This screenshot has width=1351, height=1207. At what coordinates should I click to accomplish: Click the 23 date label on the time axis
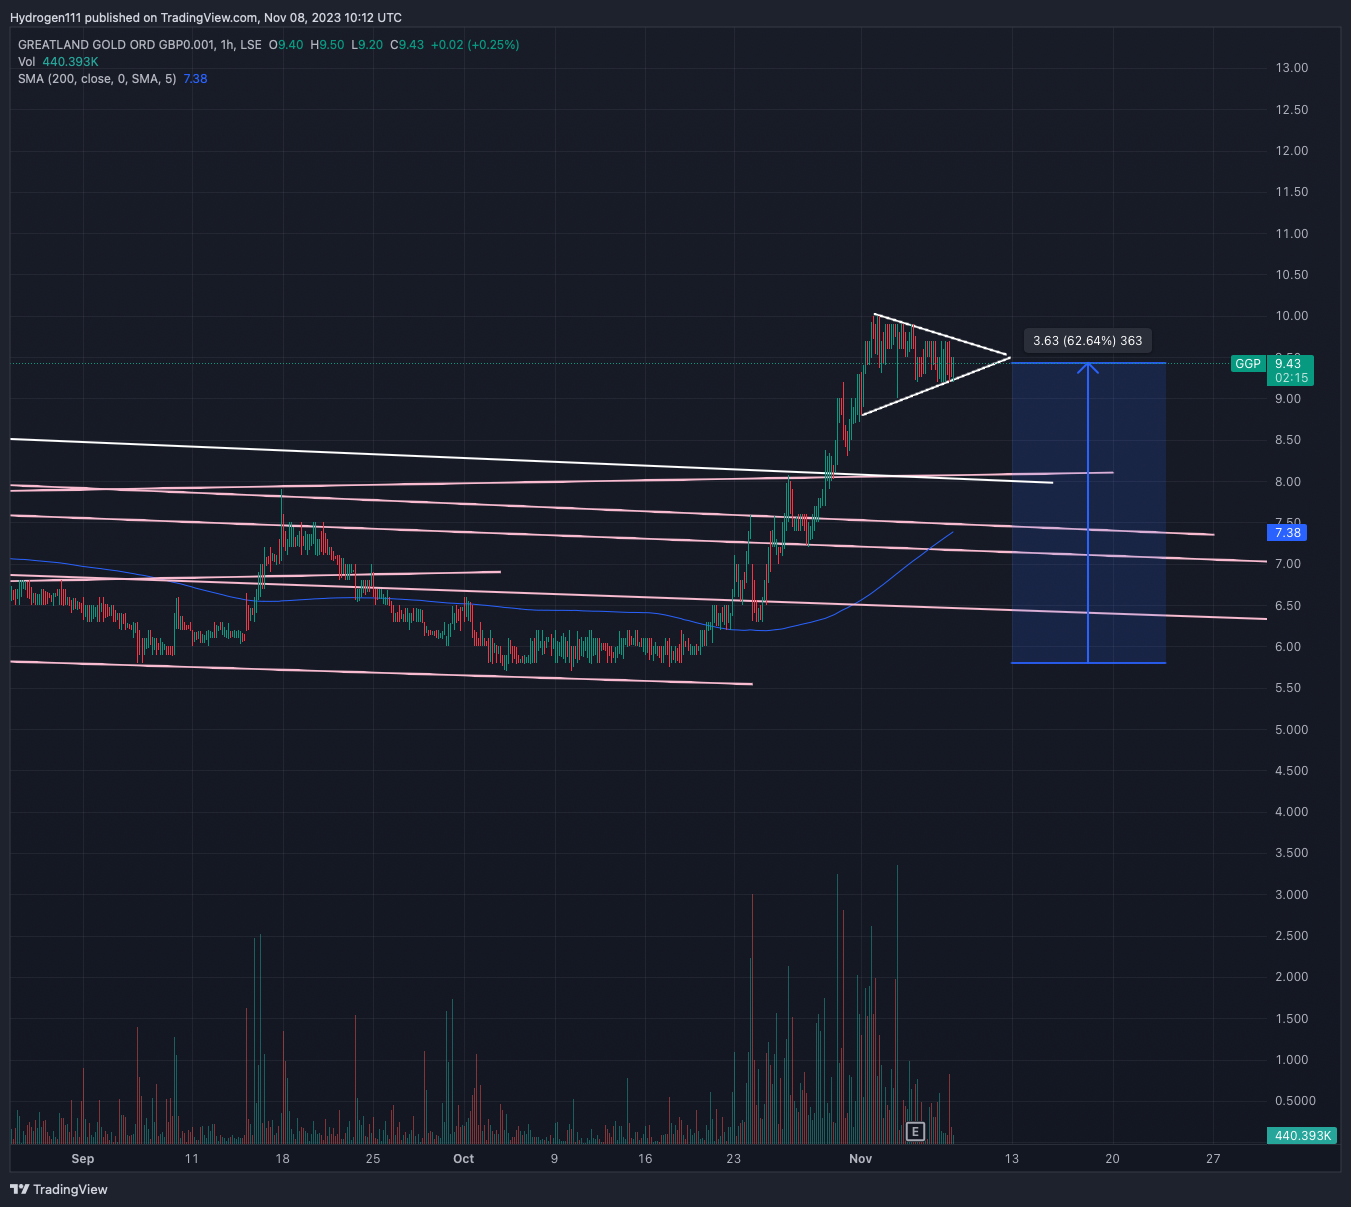click(x=733, y=1159)
